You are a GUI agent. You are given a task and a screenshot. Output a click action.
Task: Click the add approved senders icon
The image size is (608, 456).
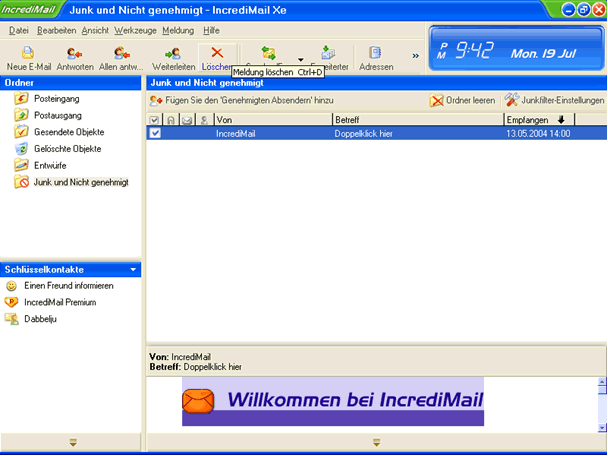pos(155,101)
